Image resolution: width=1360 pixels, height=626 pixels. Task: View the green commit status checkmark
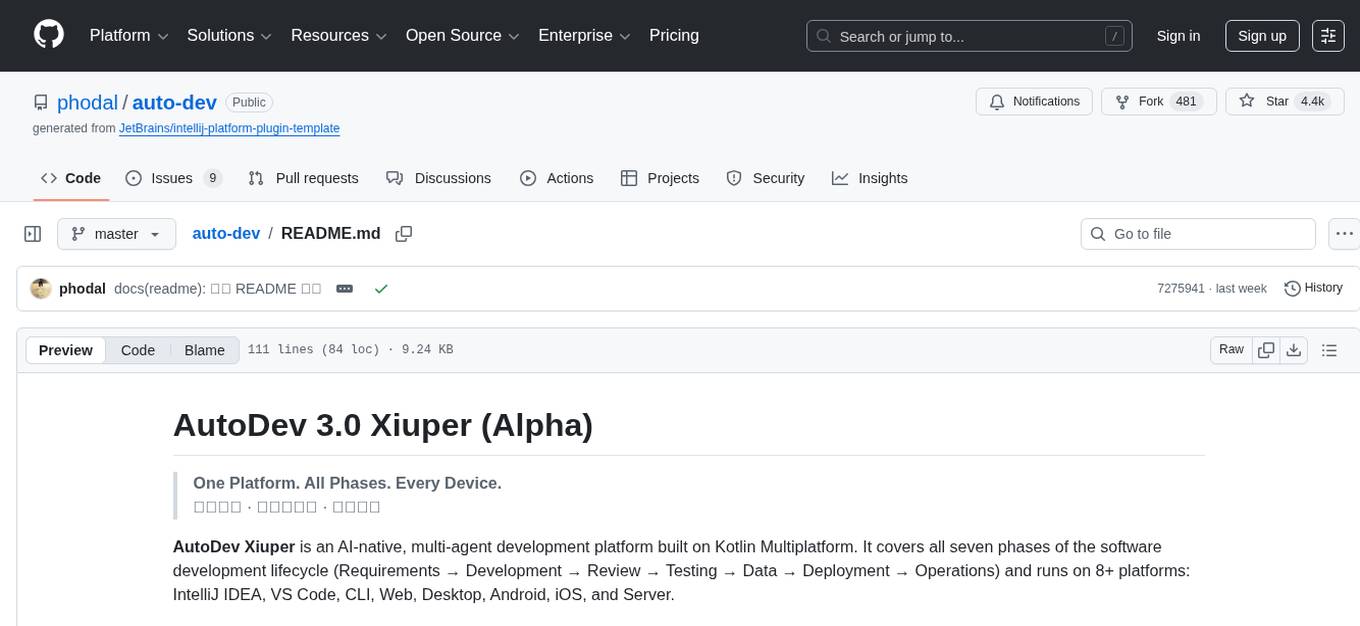[380, 288]
